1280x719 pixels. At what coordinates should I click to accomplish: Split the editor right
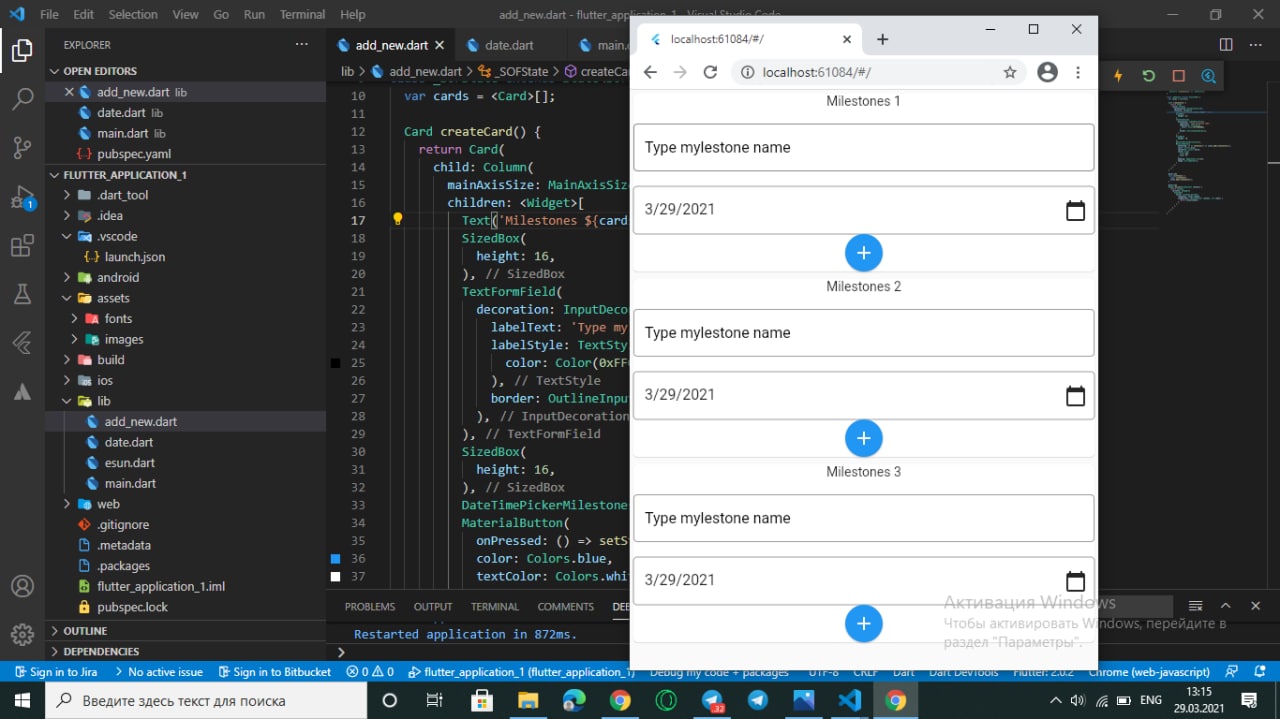coord(1226,45)
